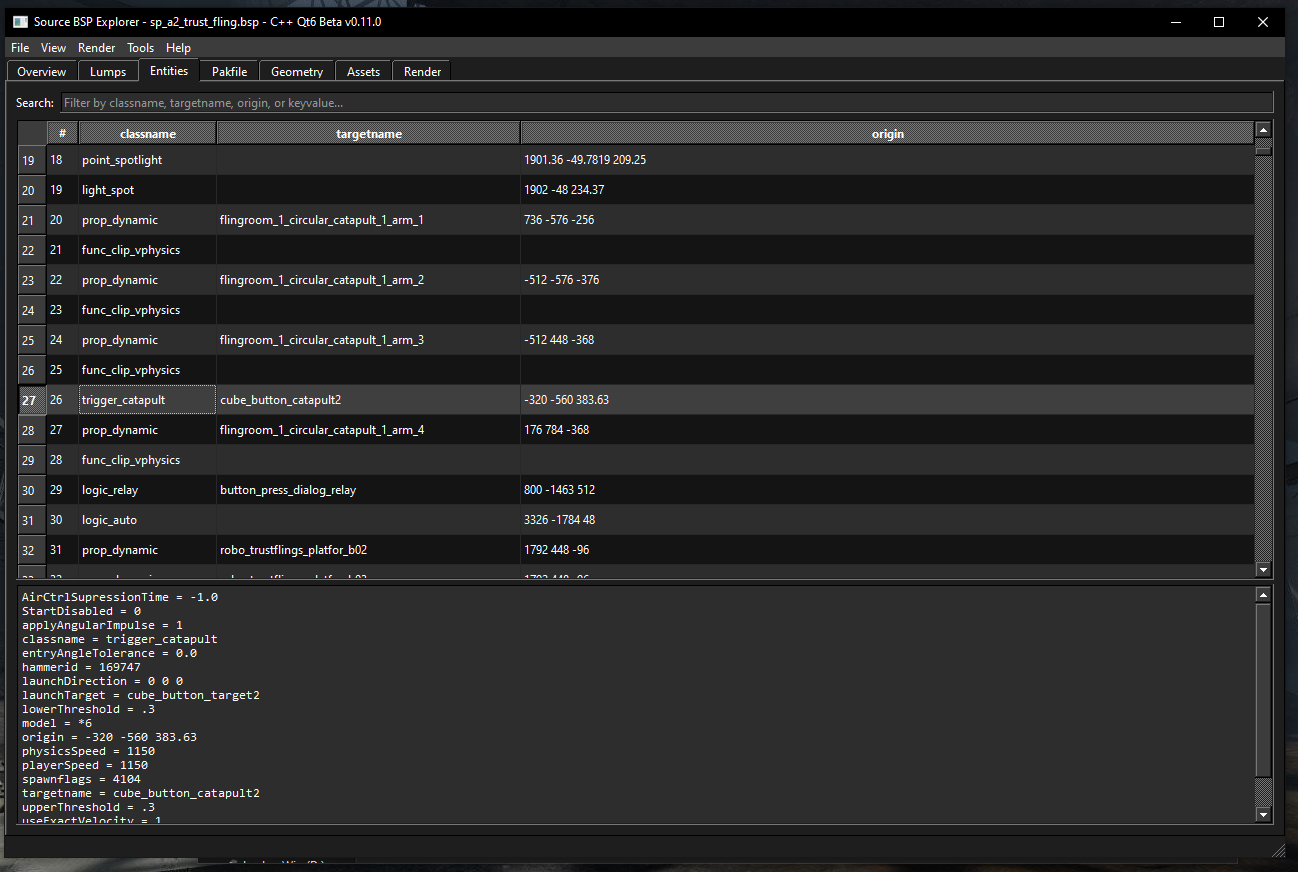The image size is (1298, 872).
Task: Select flingroom_1_circular_catapult_1_arm_4 targetname cell
Action: tap(369, 430)
